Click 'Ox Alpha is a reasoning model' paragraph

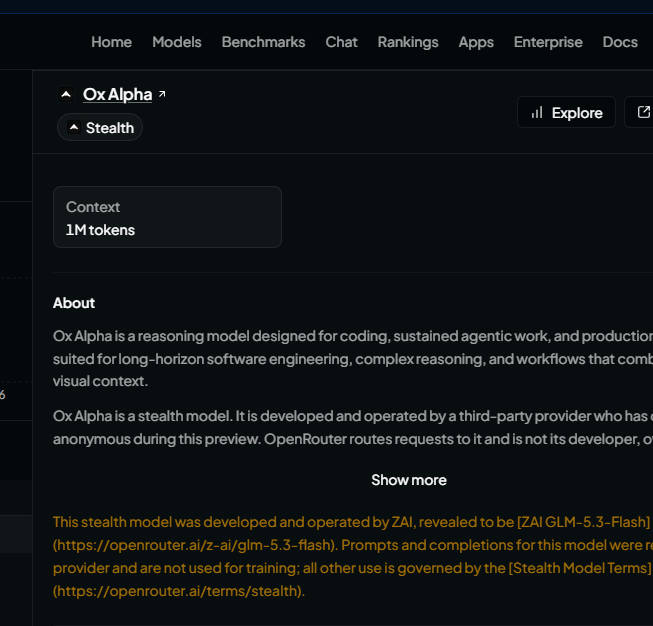pyautogui.click(x=353, y=359)
